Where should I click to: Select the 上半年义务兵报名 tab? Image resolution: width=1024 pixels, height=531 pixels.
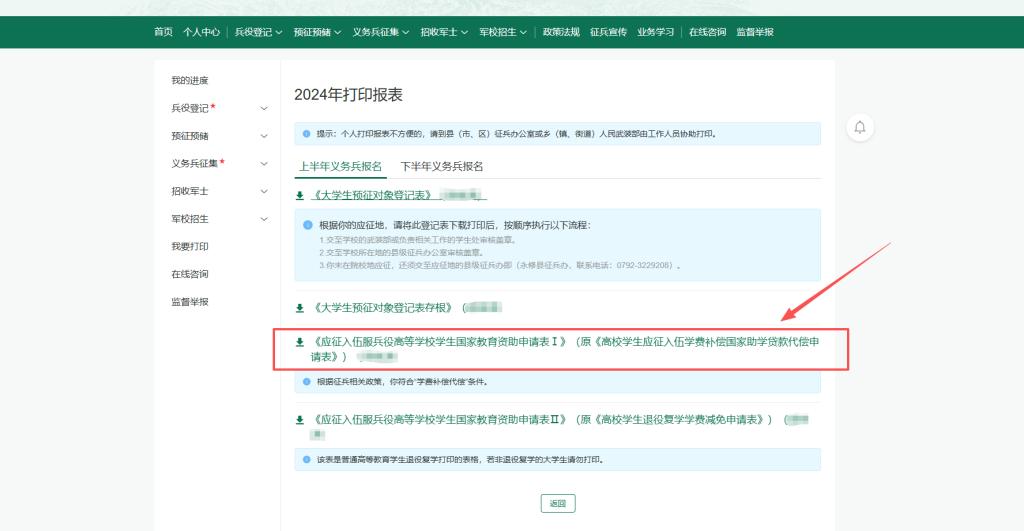(x=340, y=166)
